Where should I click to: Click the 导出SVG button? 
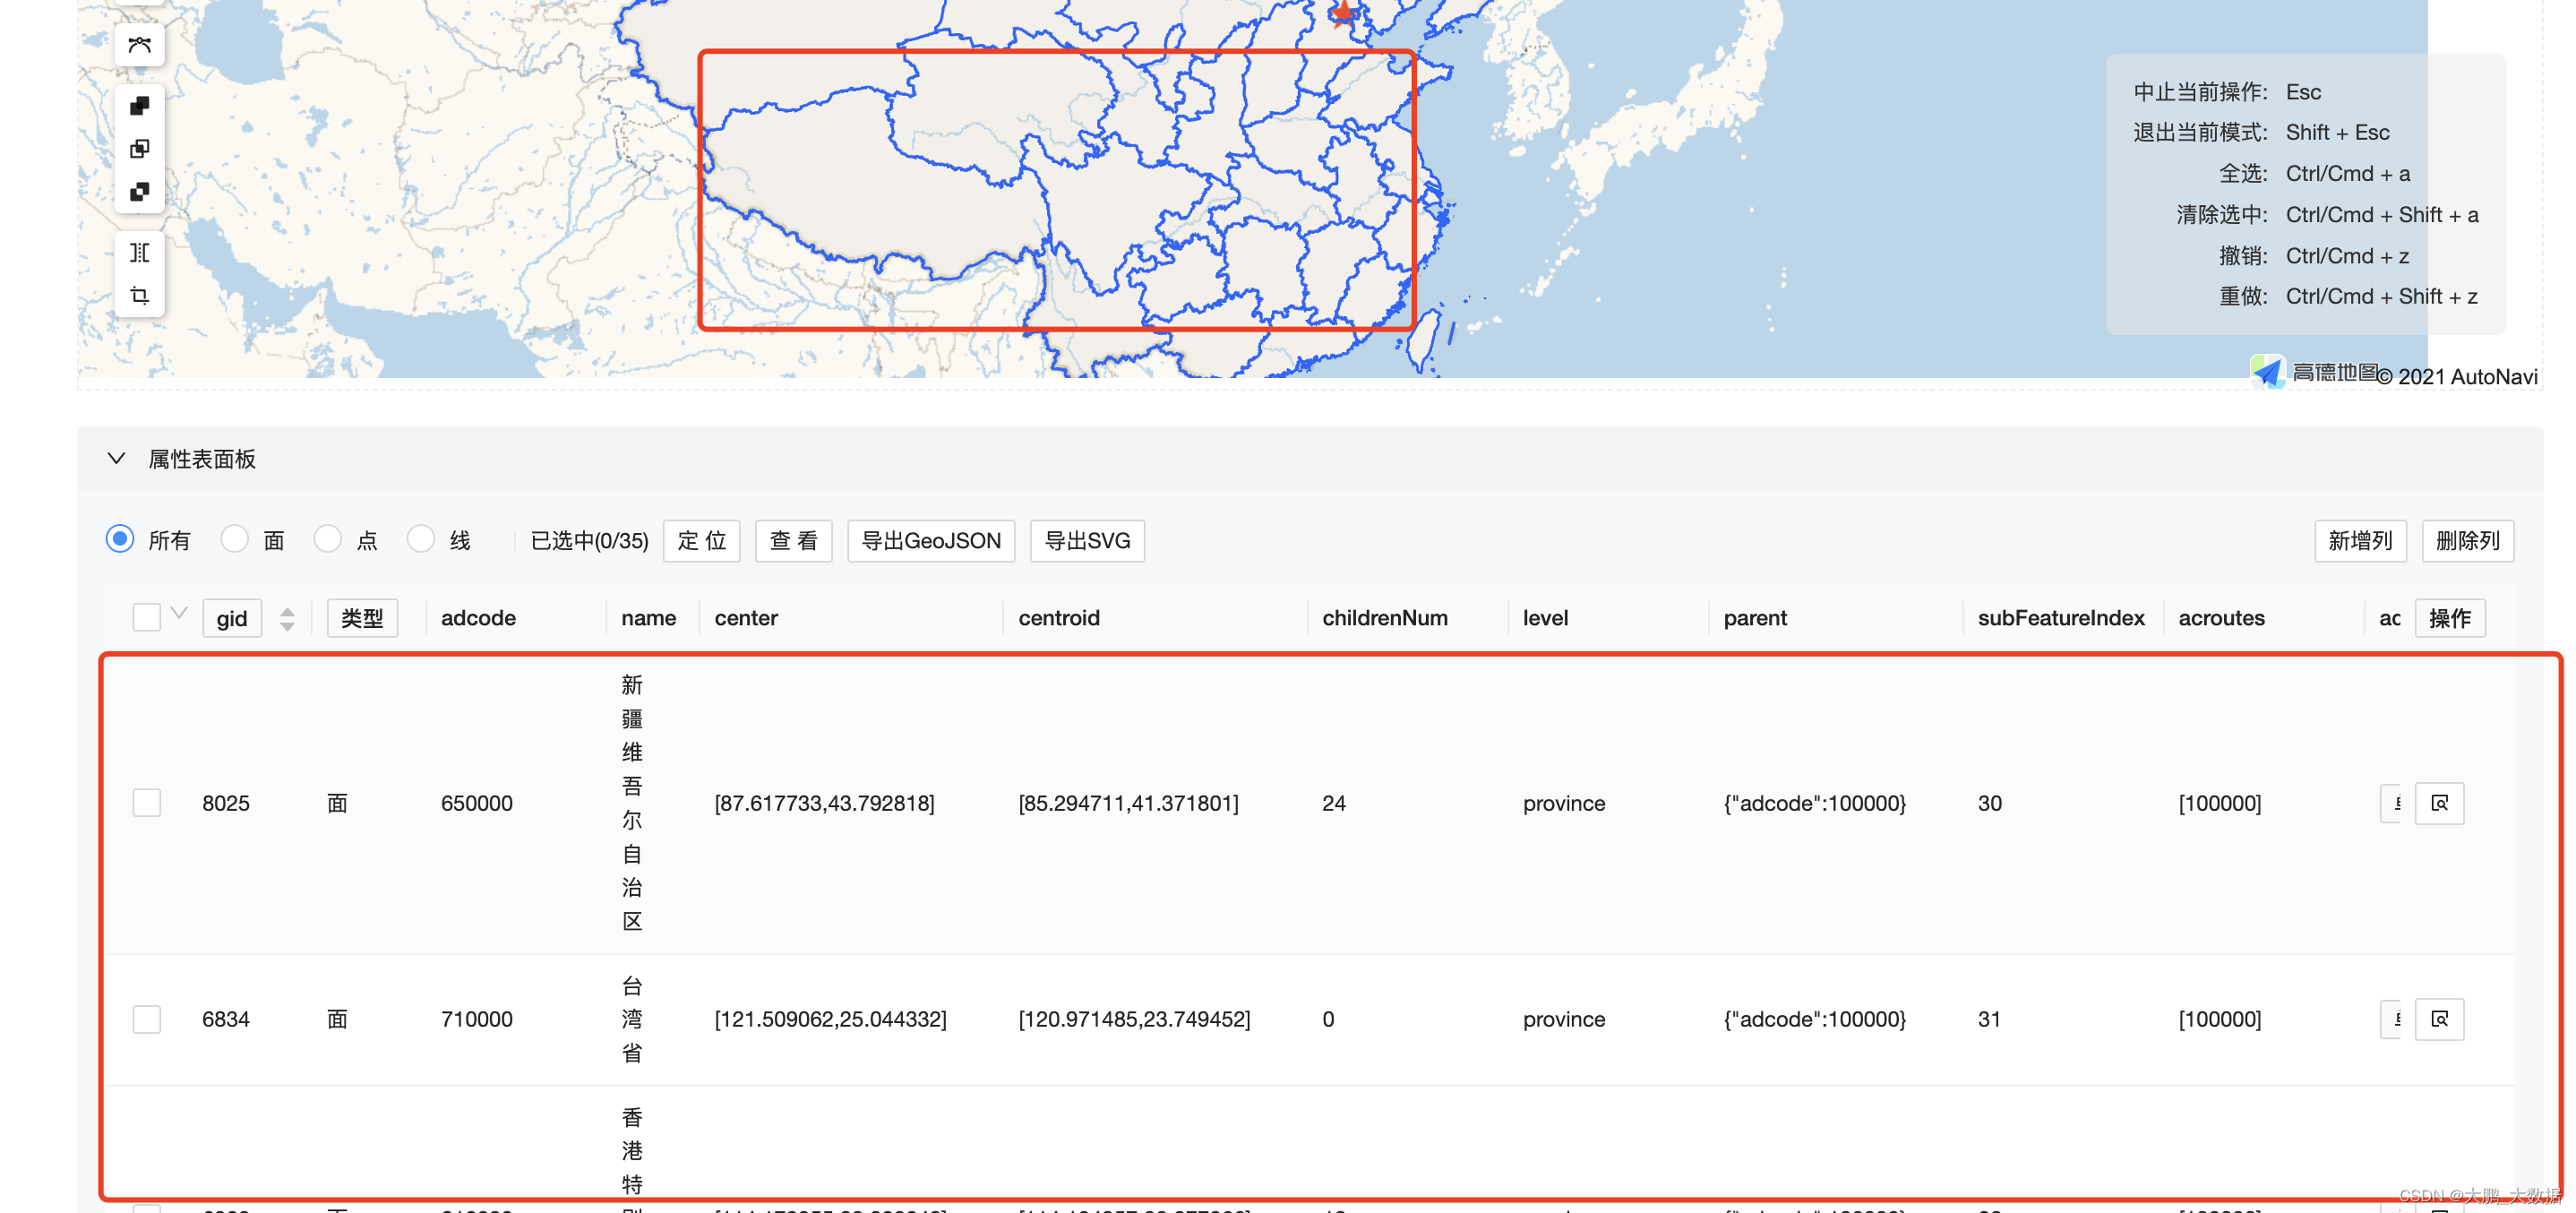1087,541
